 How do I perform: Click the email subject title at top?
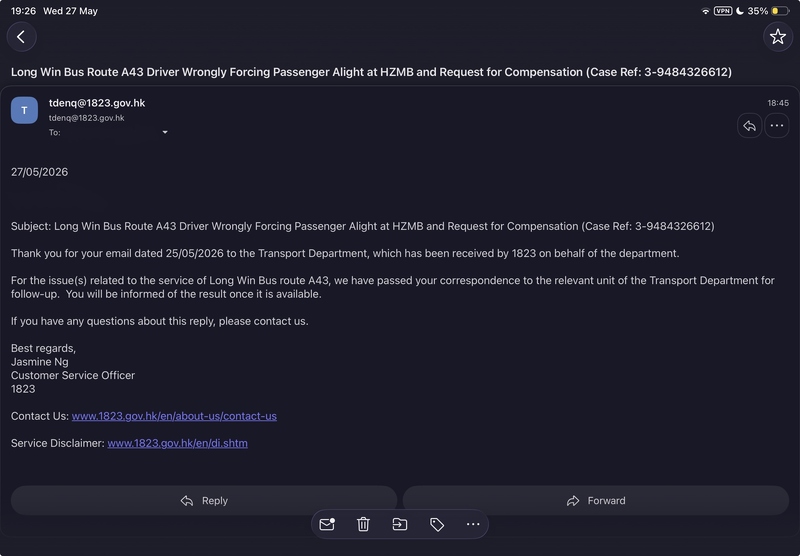tap(371, 72)
